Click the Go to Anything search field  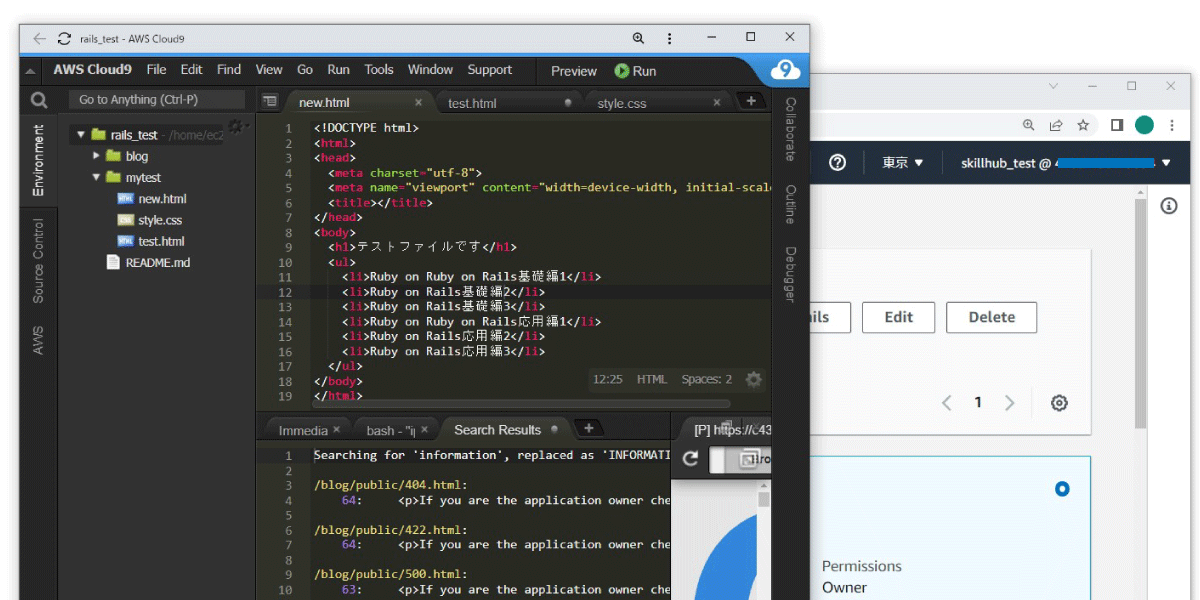[157, 100]
